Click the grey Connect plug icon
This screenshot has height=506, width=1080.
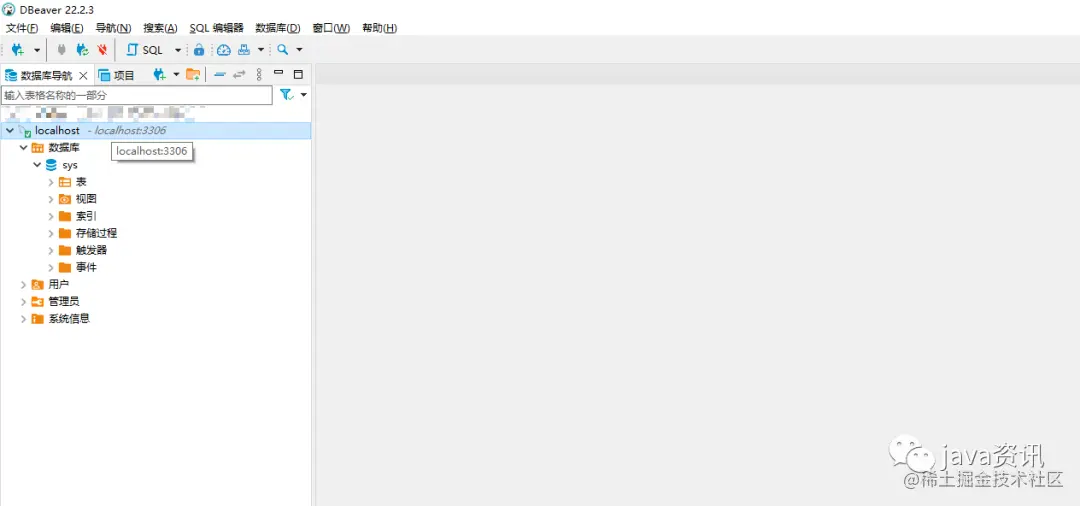click(x=62, y=50)
